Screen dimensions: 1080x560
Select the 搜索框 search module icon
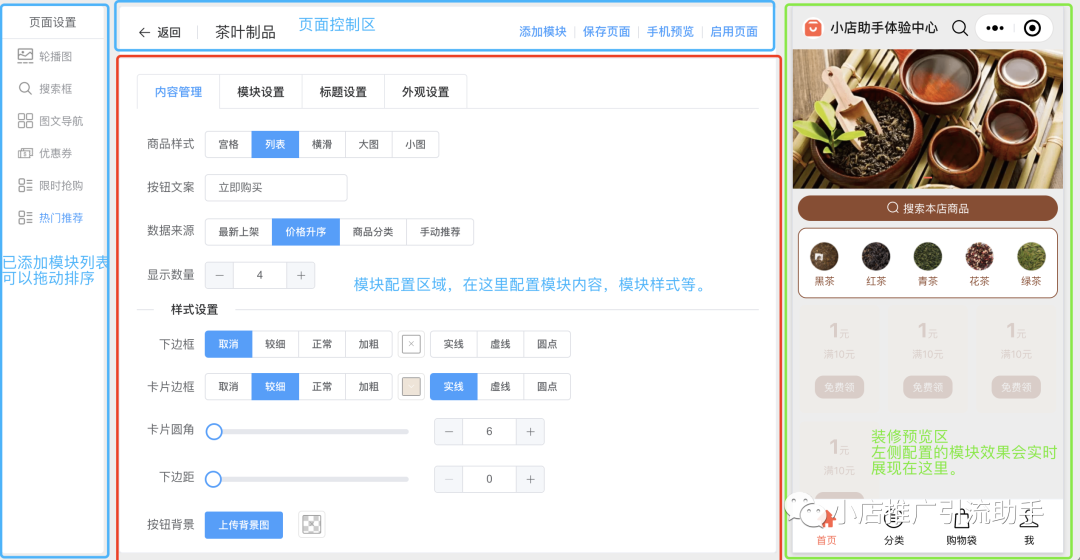click(x=25, y=88)
